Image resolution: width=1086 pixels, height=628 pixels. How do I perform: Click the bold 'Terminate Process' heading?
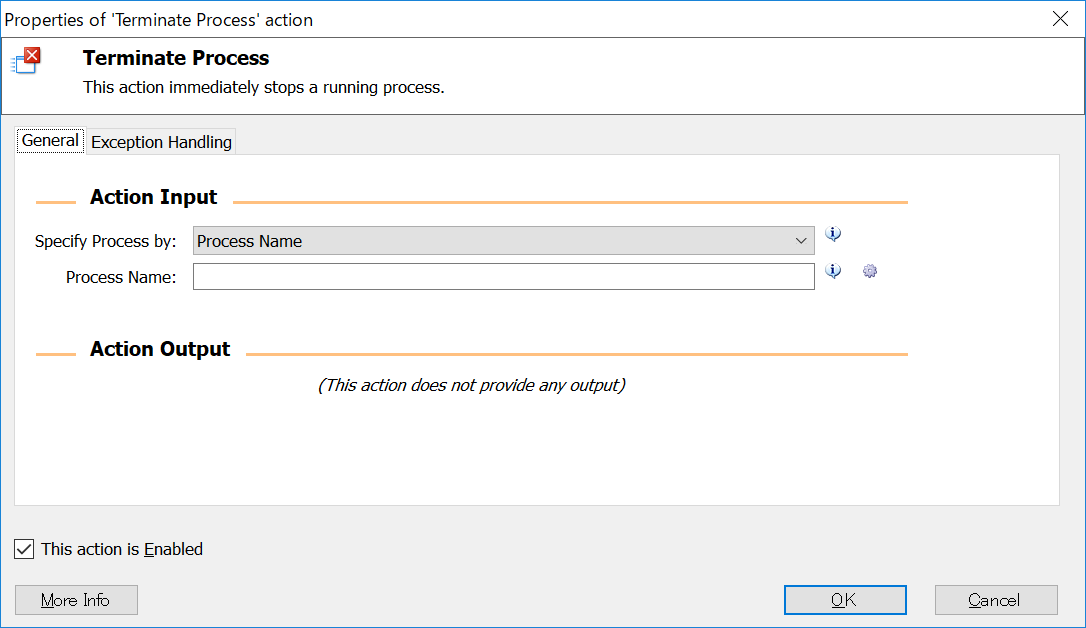(x=176, y=58)
